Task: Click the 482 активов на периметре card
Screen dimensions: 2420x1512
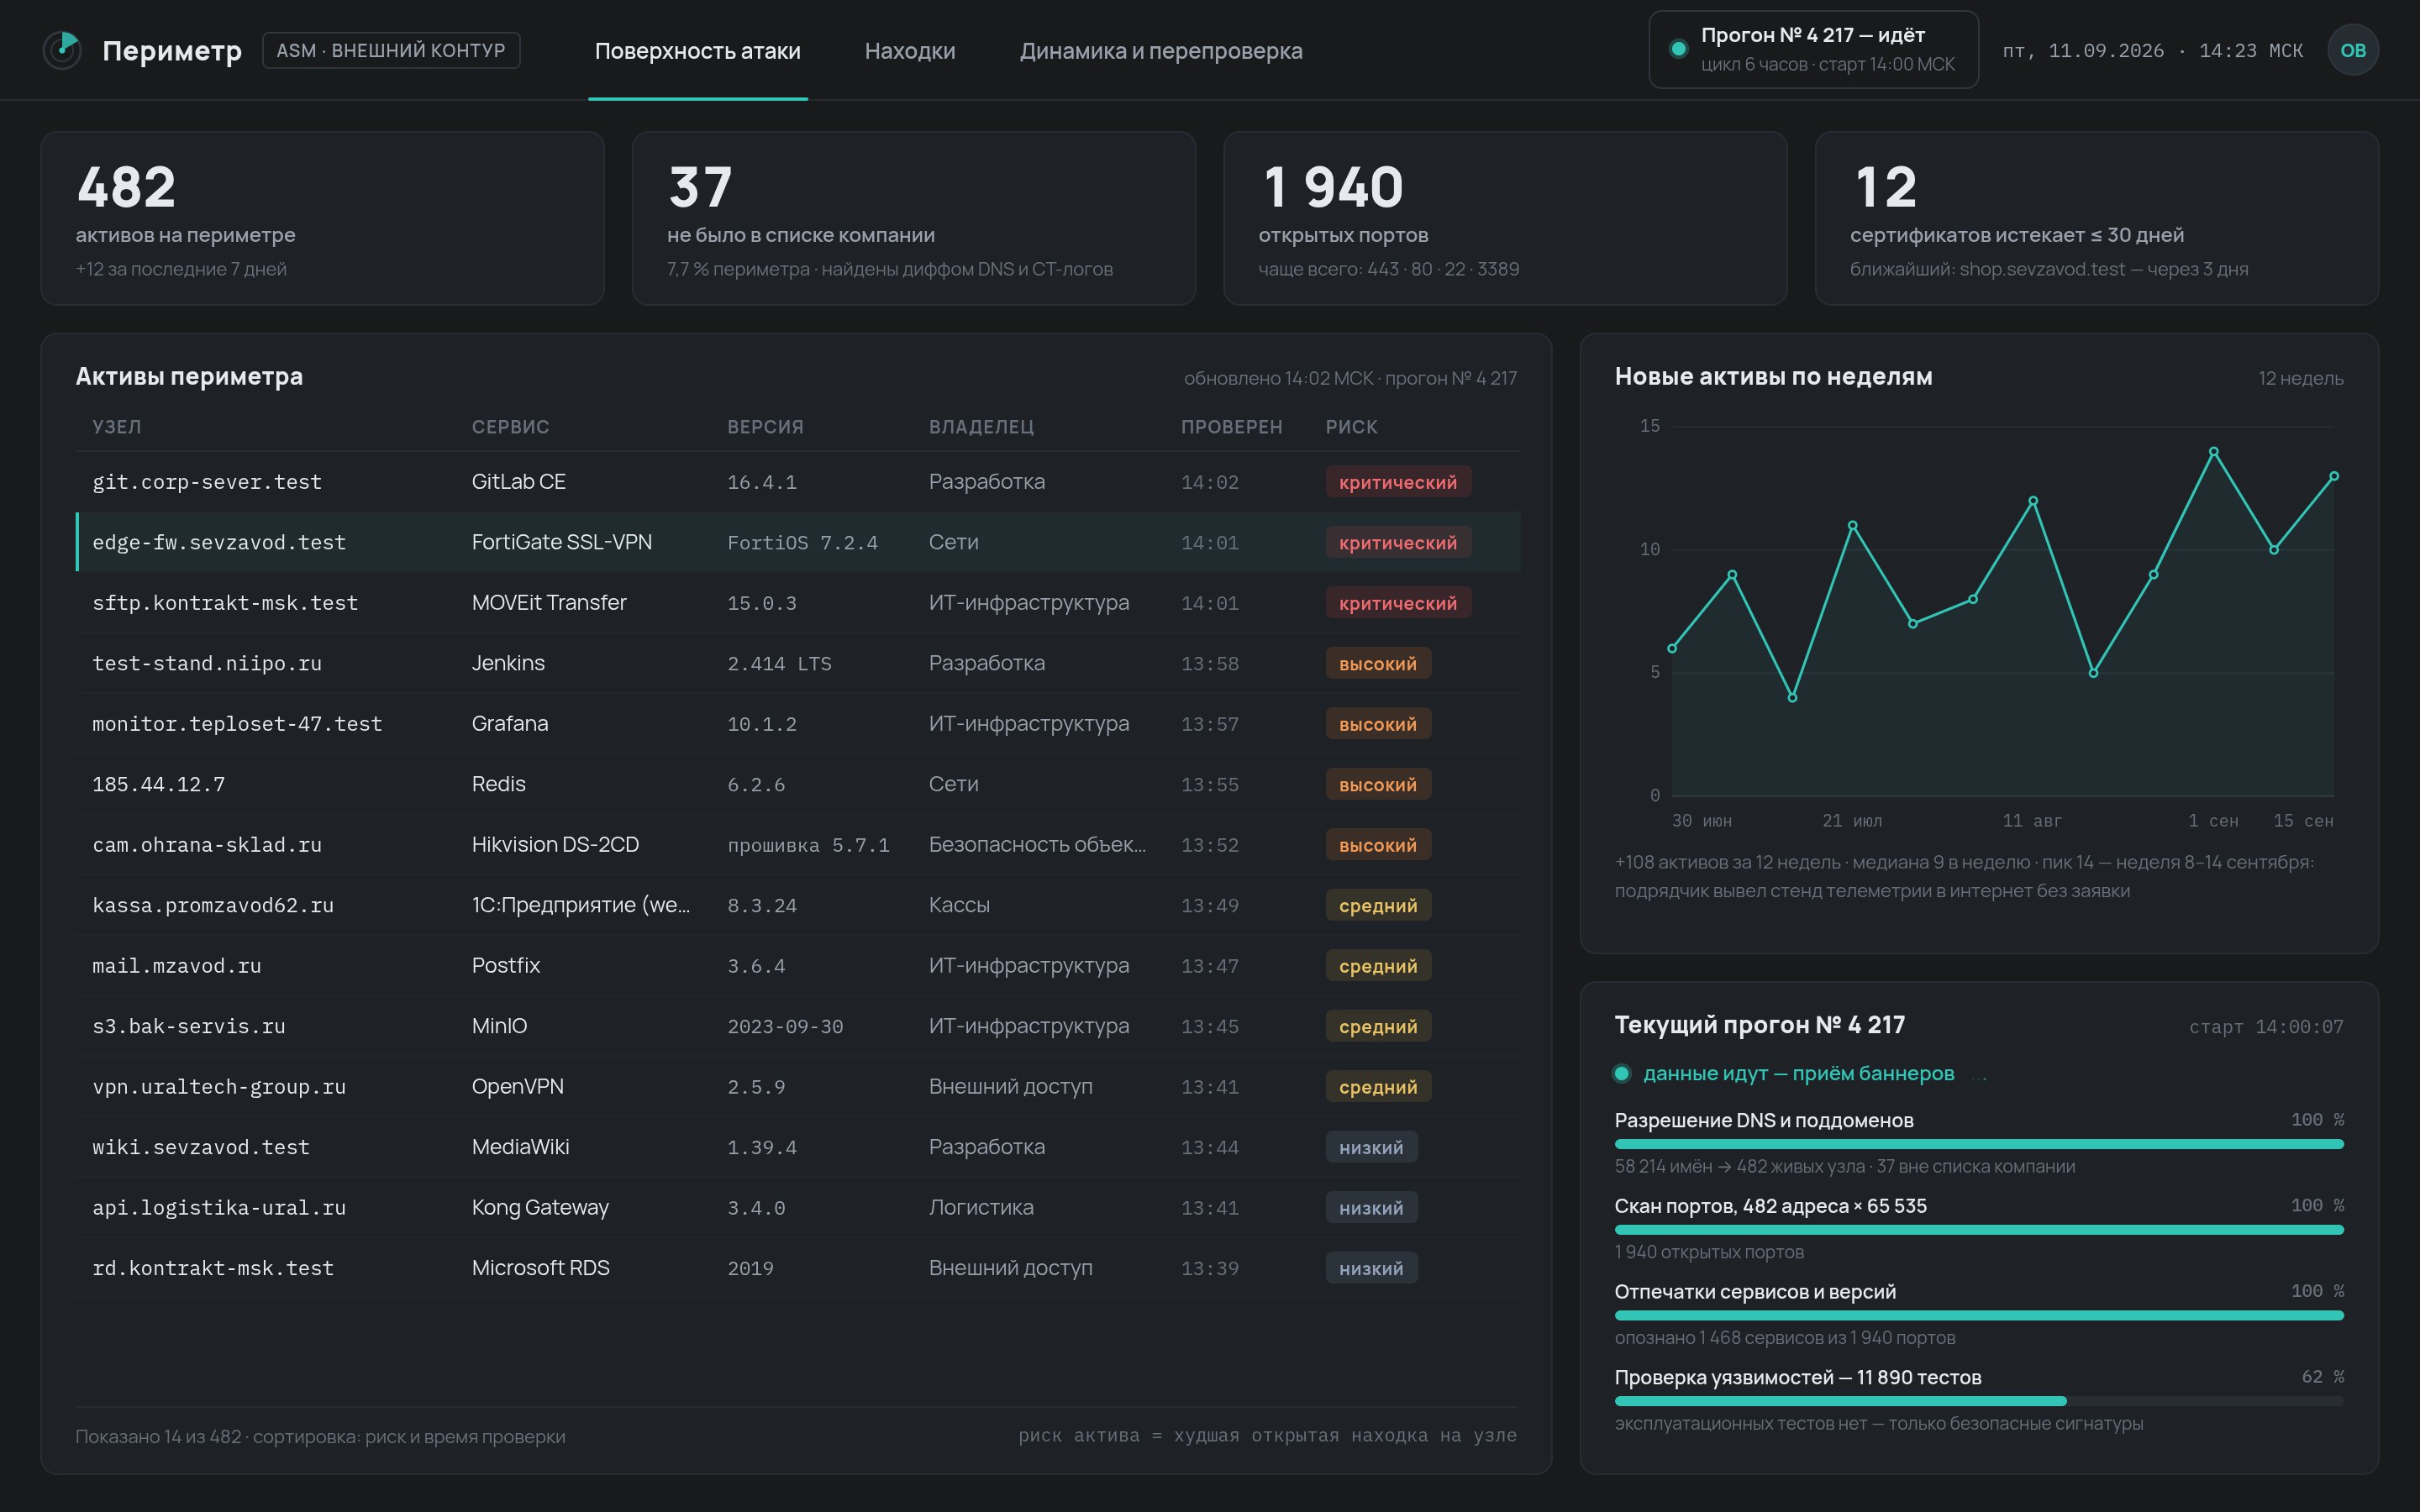Action: pyautogui.click(x=322, y=218)
